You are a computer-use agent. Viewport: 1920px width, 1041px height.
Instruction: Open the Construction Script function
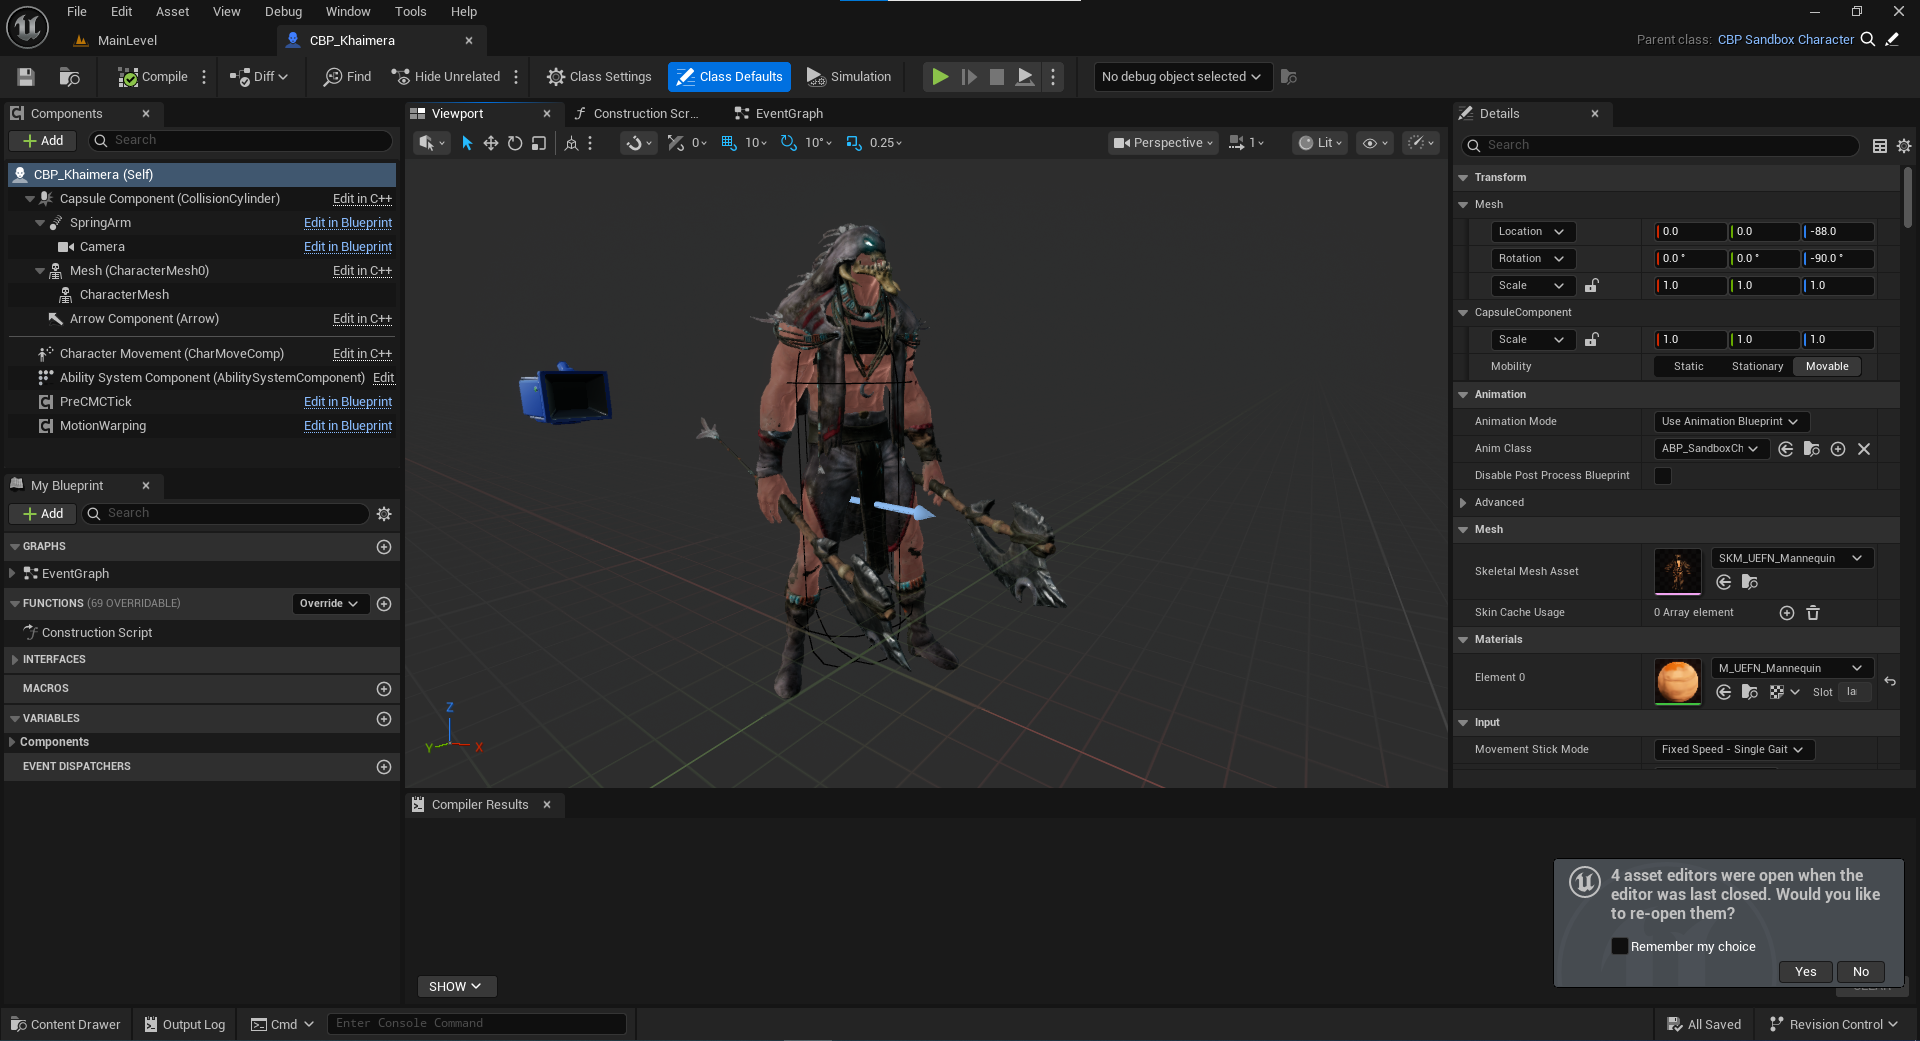(x=97, y=633)
